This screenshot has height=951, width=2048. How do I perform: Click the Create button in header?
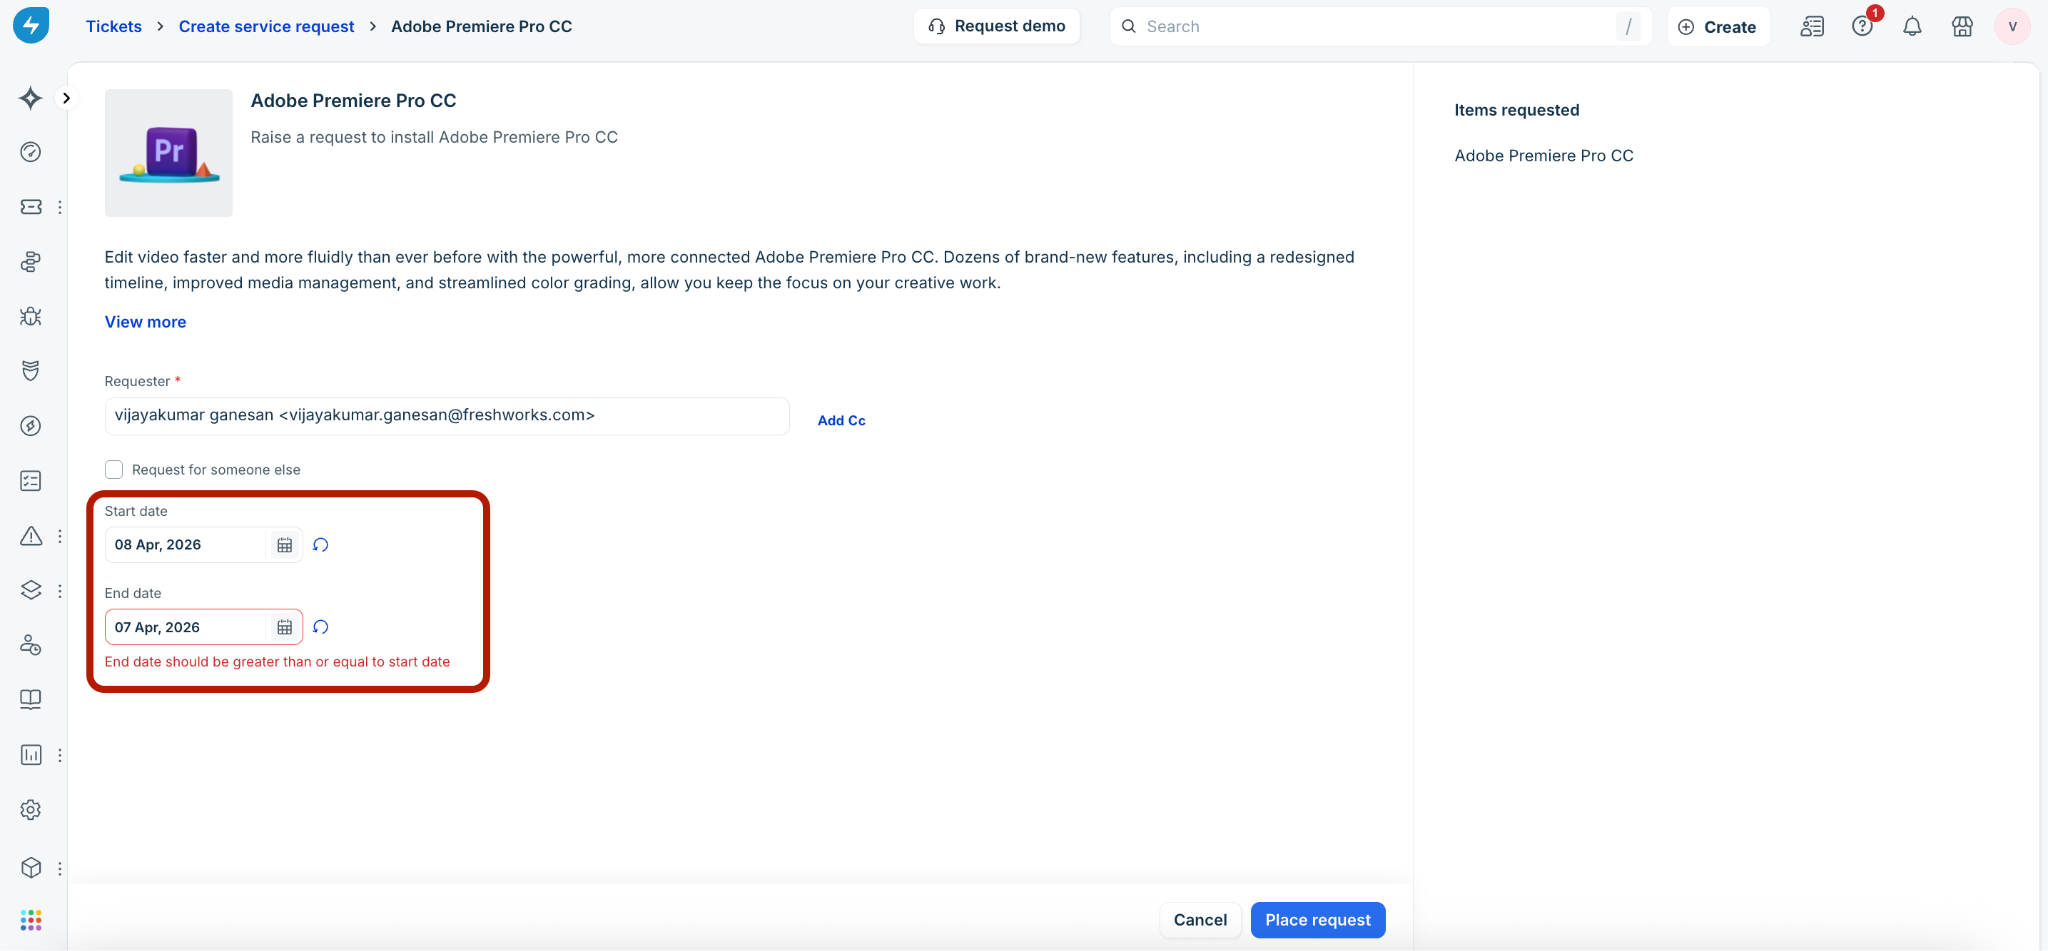coord(1718,27)
